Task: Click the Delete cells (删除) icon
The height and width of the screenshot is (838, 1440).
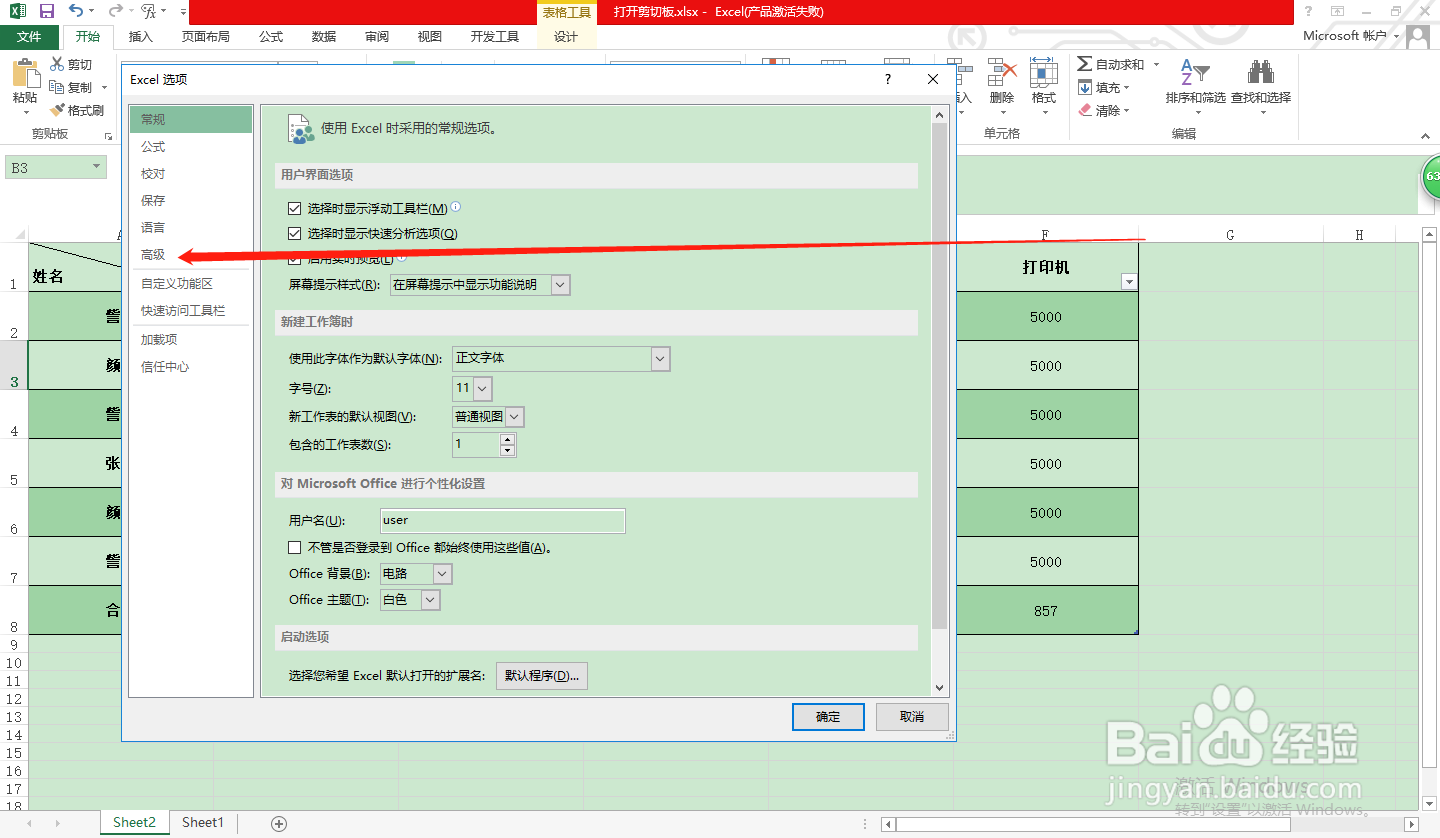Action: point(1002,73)
